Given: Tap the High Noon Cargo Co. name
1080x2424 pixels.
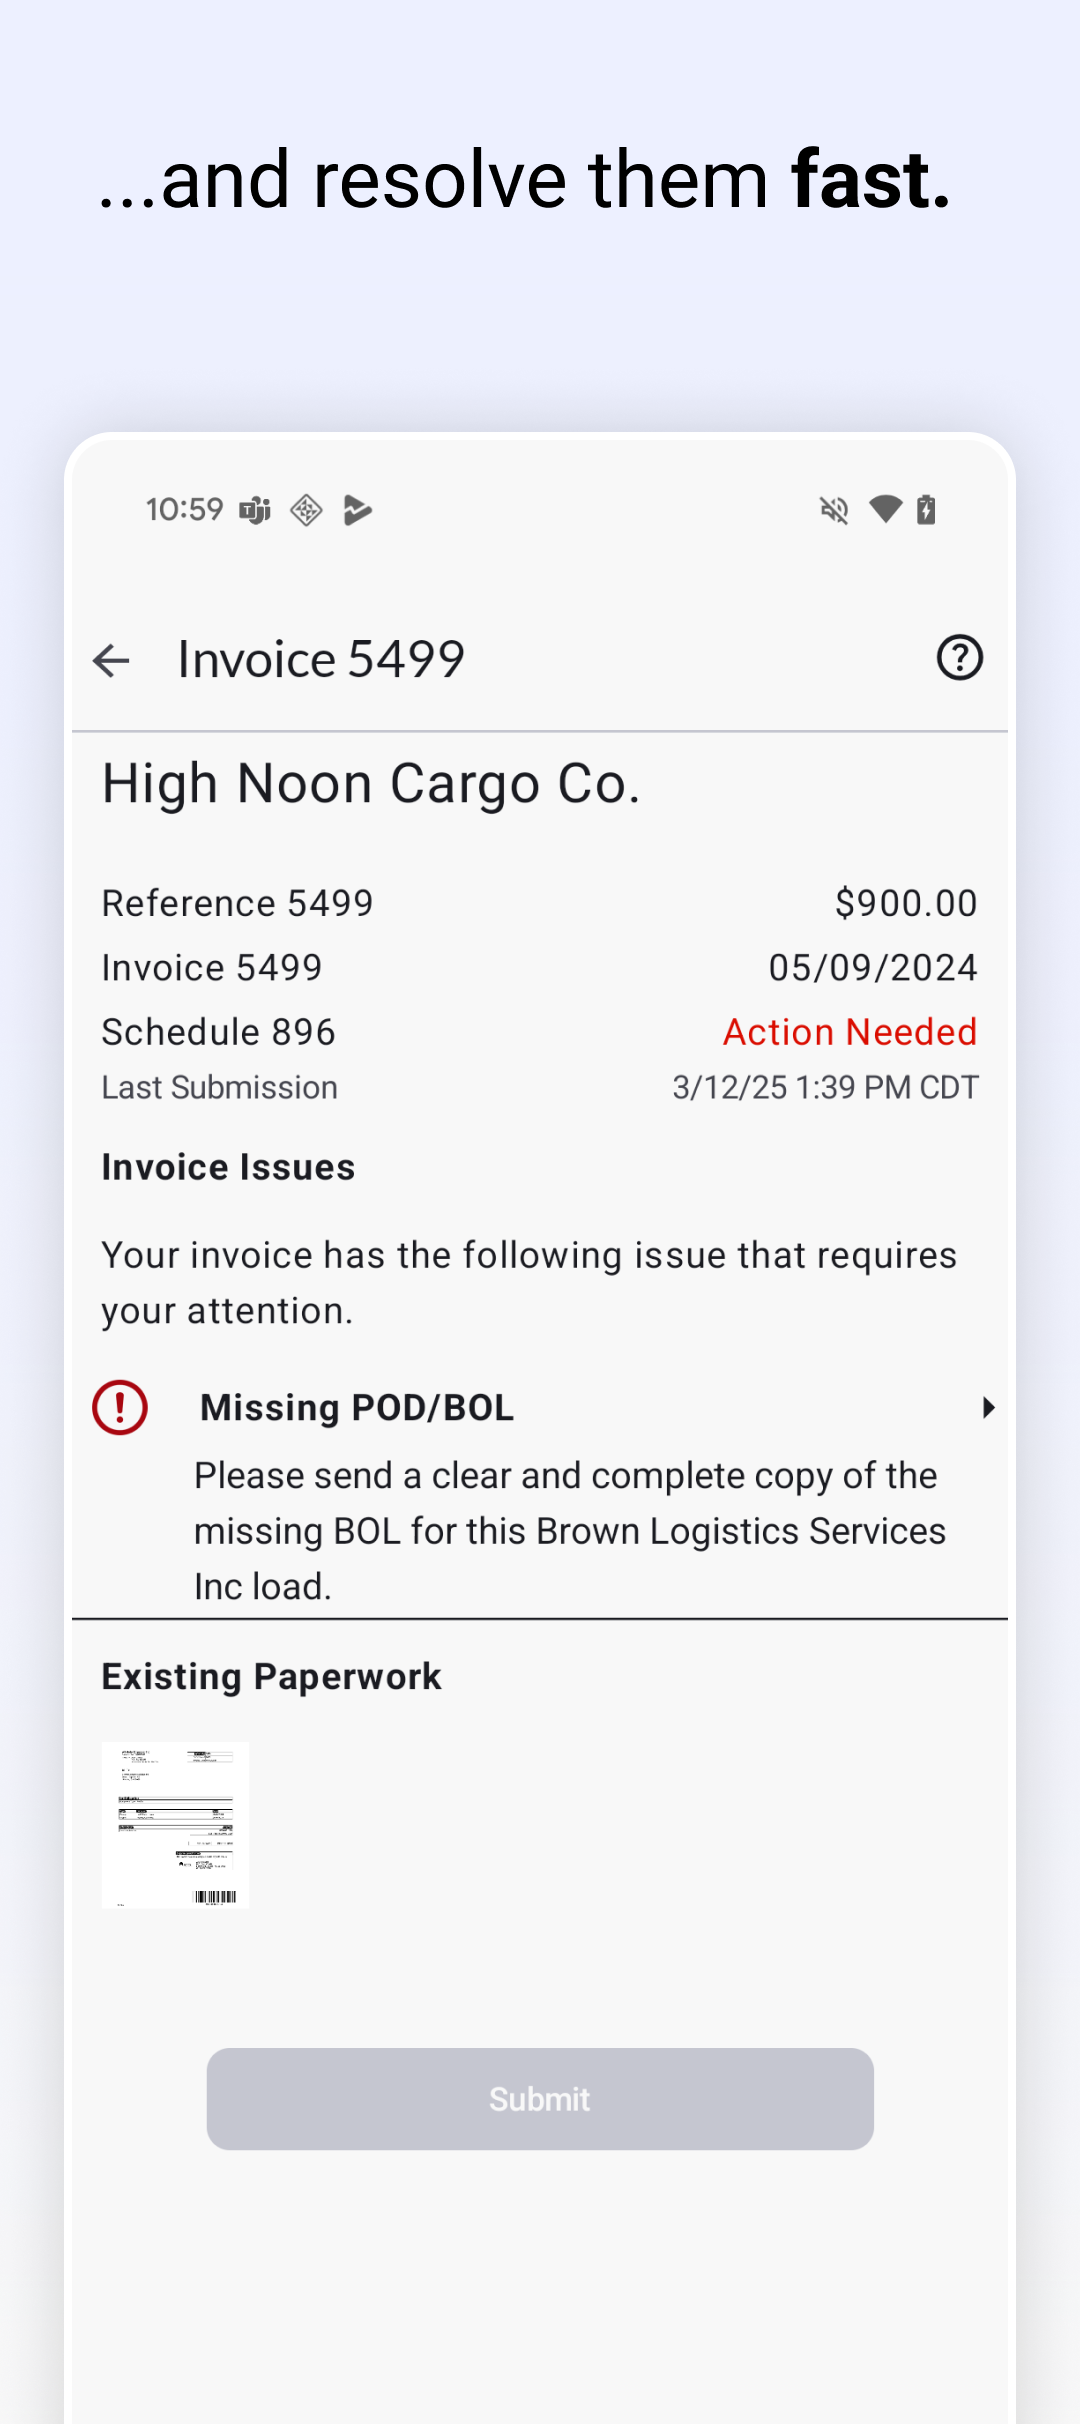Looking at the screenshot, I should [371, 783].
